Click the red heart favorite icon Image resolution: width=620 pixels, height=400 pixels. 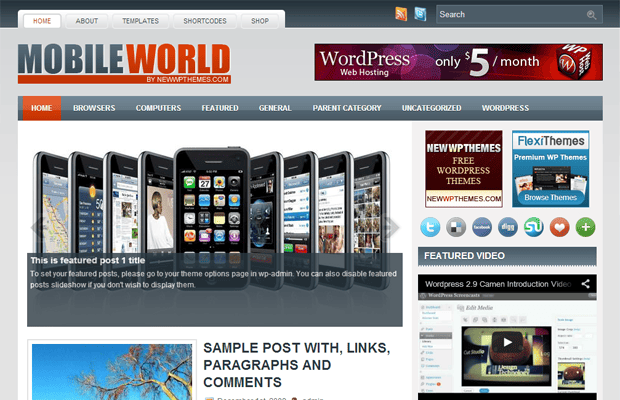click(560, 227)
